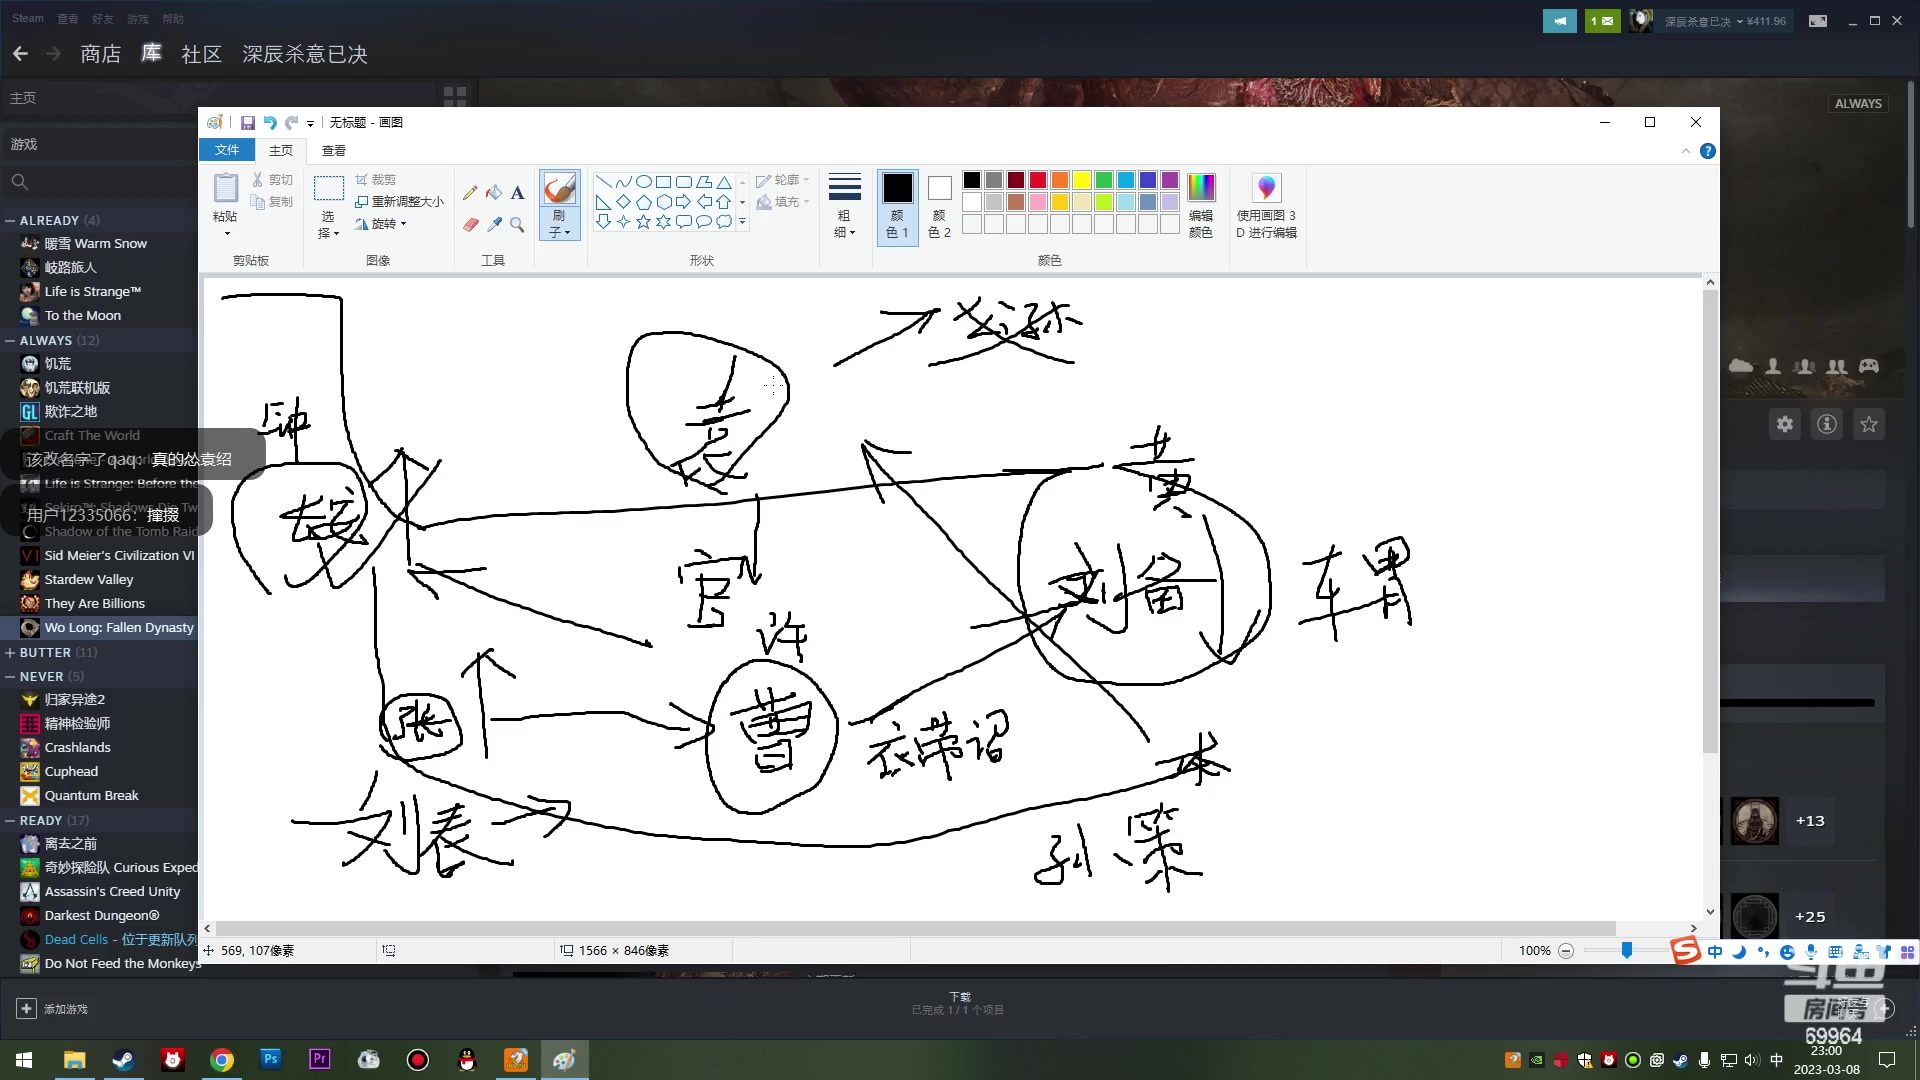Open Edit with Paint 3D
The width and height of the screenshot is (1920, 1080).
tap(1266, 205)
